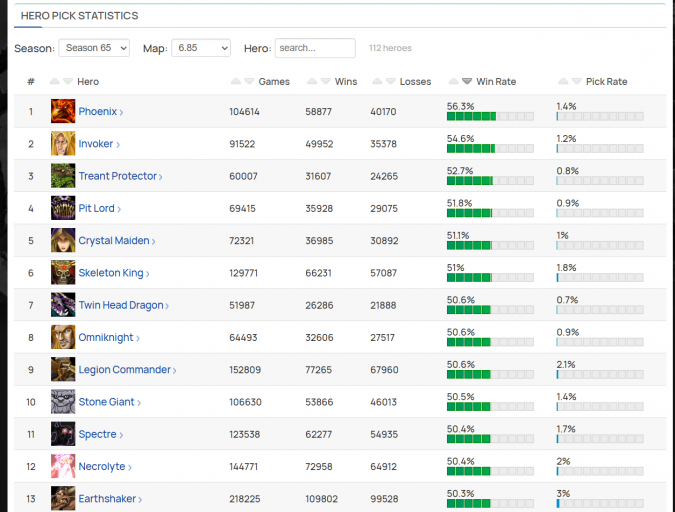
Task: Click Phoenix 56.3% win rate bar
Action: [x=490, y=116]
